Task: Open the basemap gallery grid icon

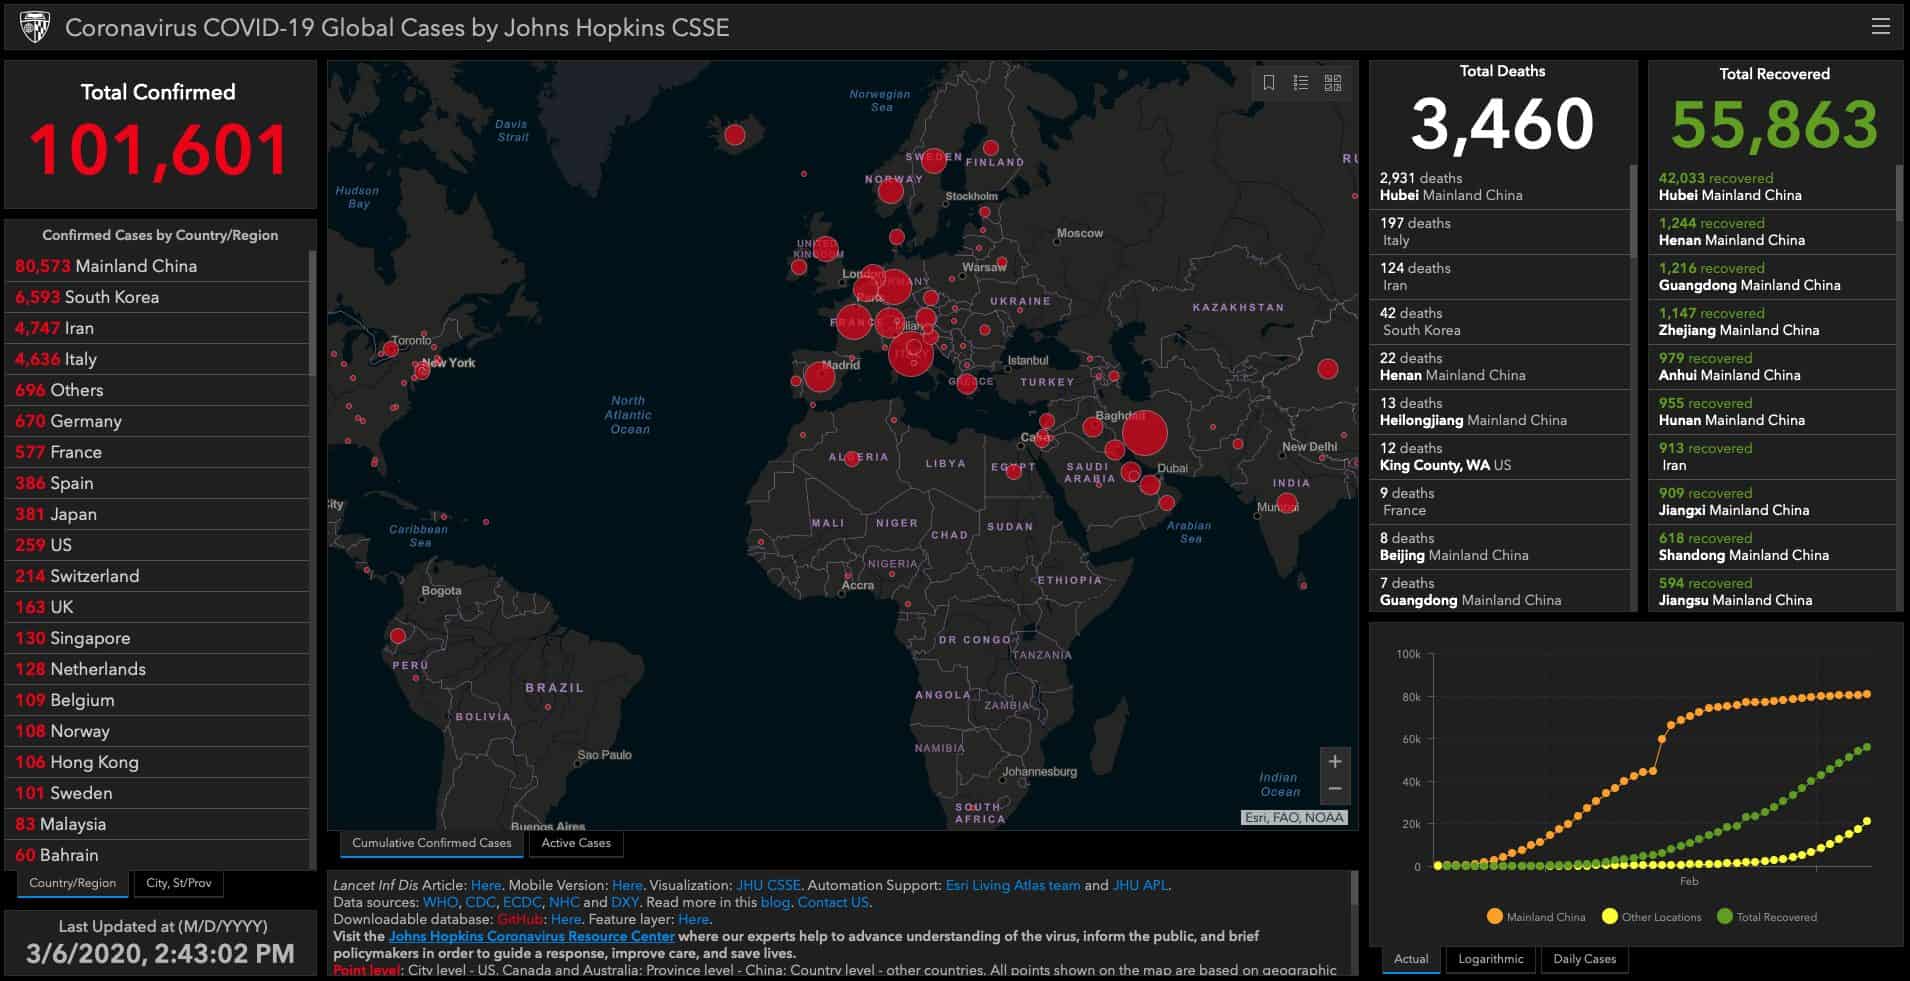Action: coord(1333,83)
